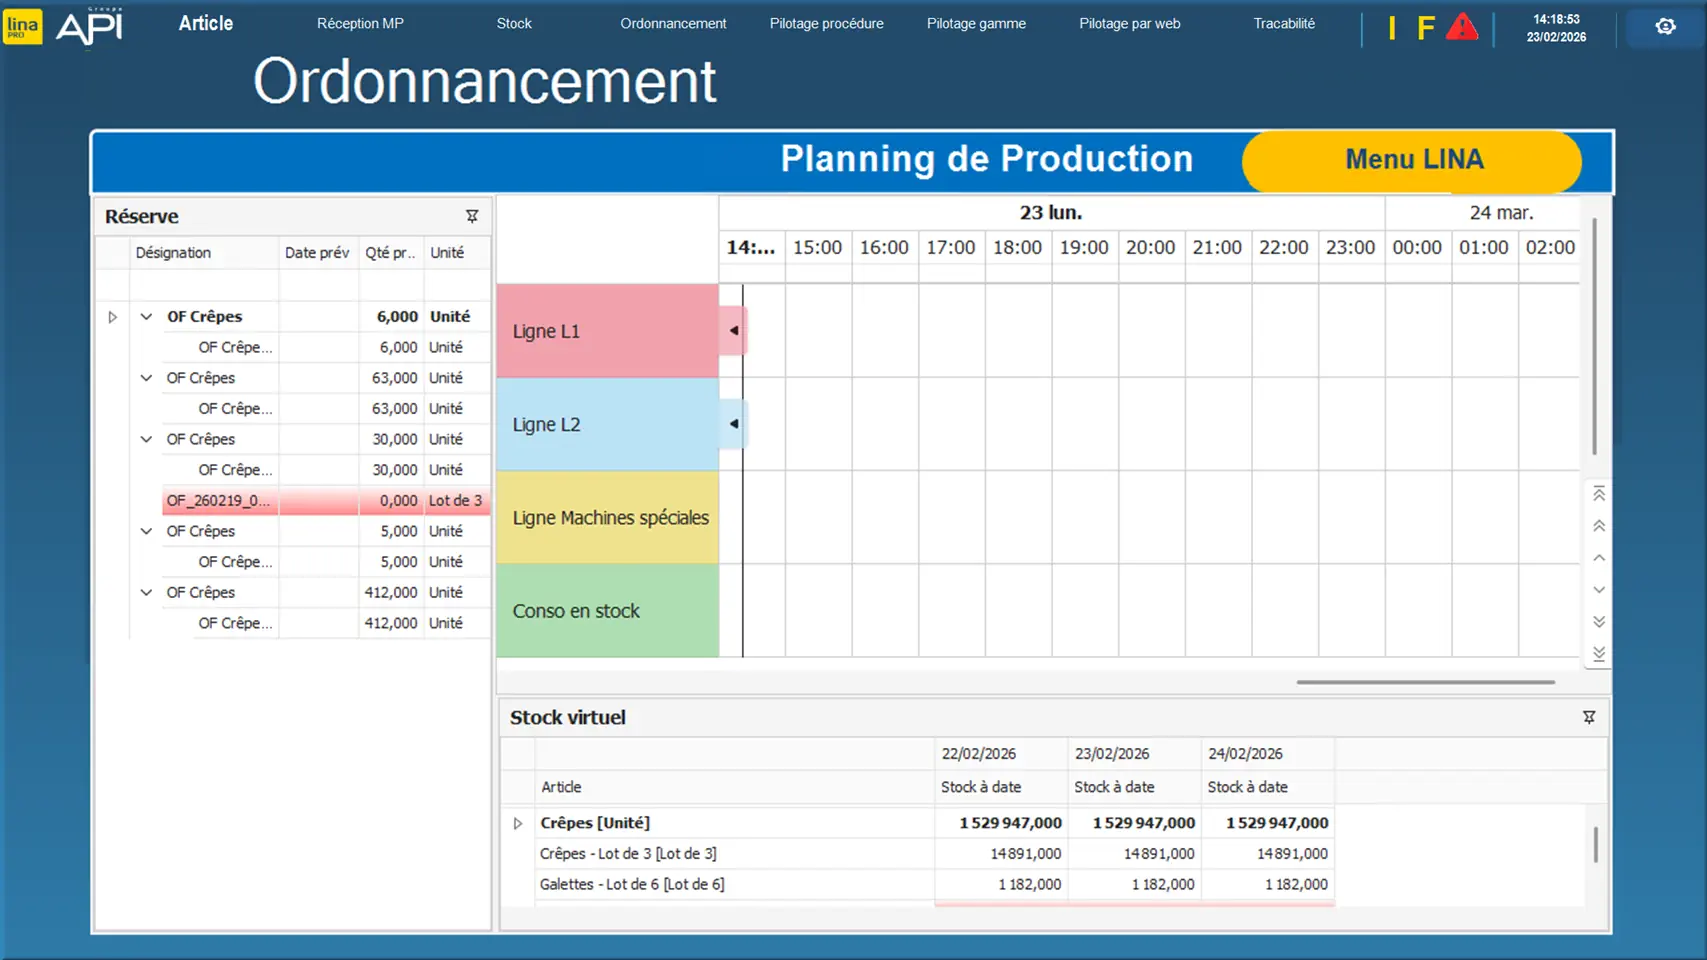Click the horizontal timeline scrollbar
Viewport: 1707px width, 960px height.
coord(1425,682)
